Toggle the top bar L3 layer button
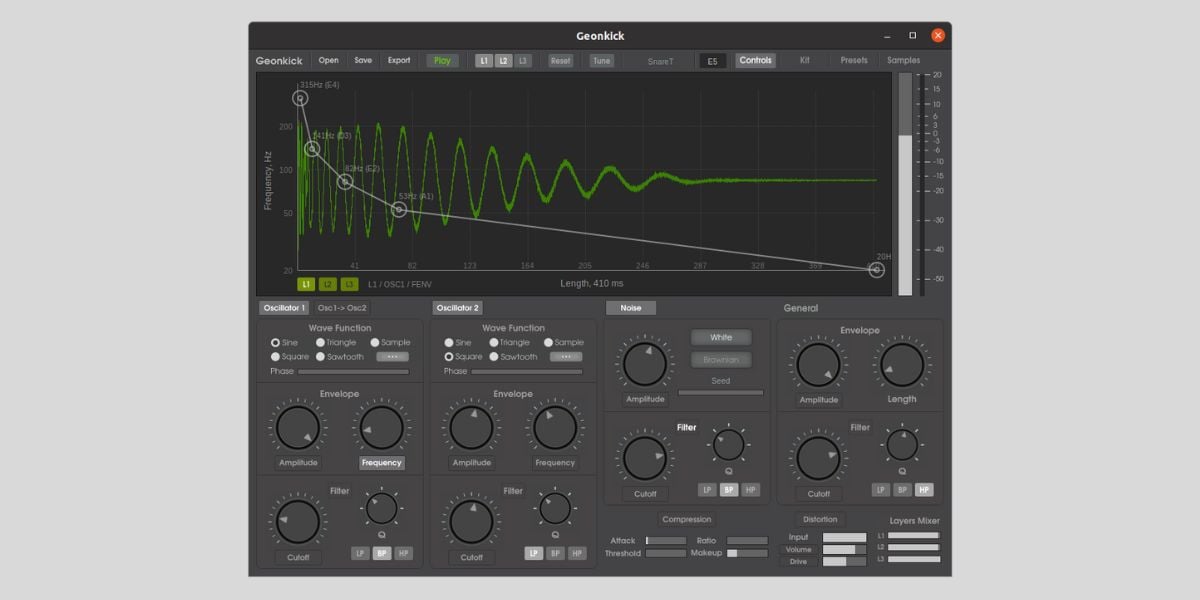Viewport: 1200px width, 600px height. point(524,61)
